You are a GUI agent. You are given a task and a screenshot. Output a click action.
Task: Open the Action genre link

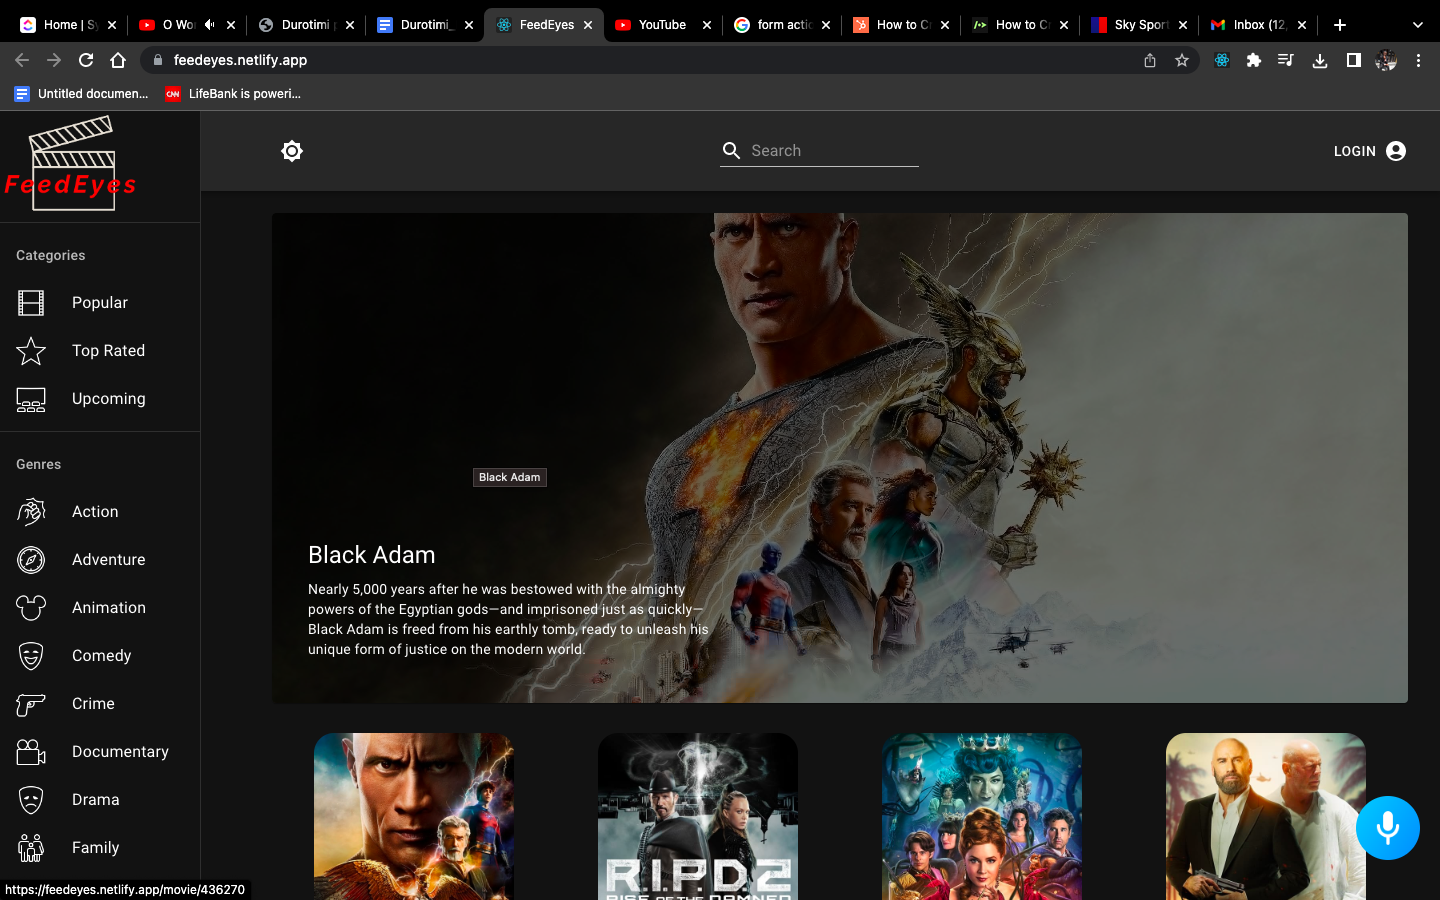pos(100,512)
